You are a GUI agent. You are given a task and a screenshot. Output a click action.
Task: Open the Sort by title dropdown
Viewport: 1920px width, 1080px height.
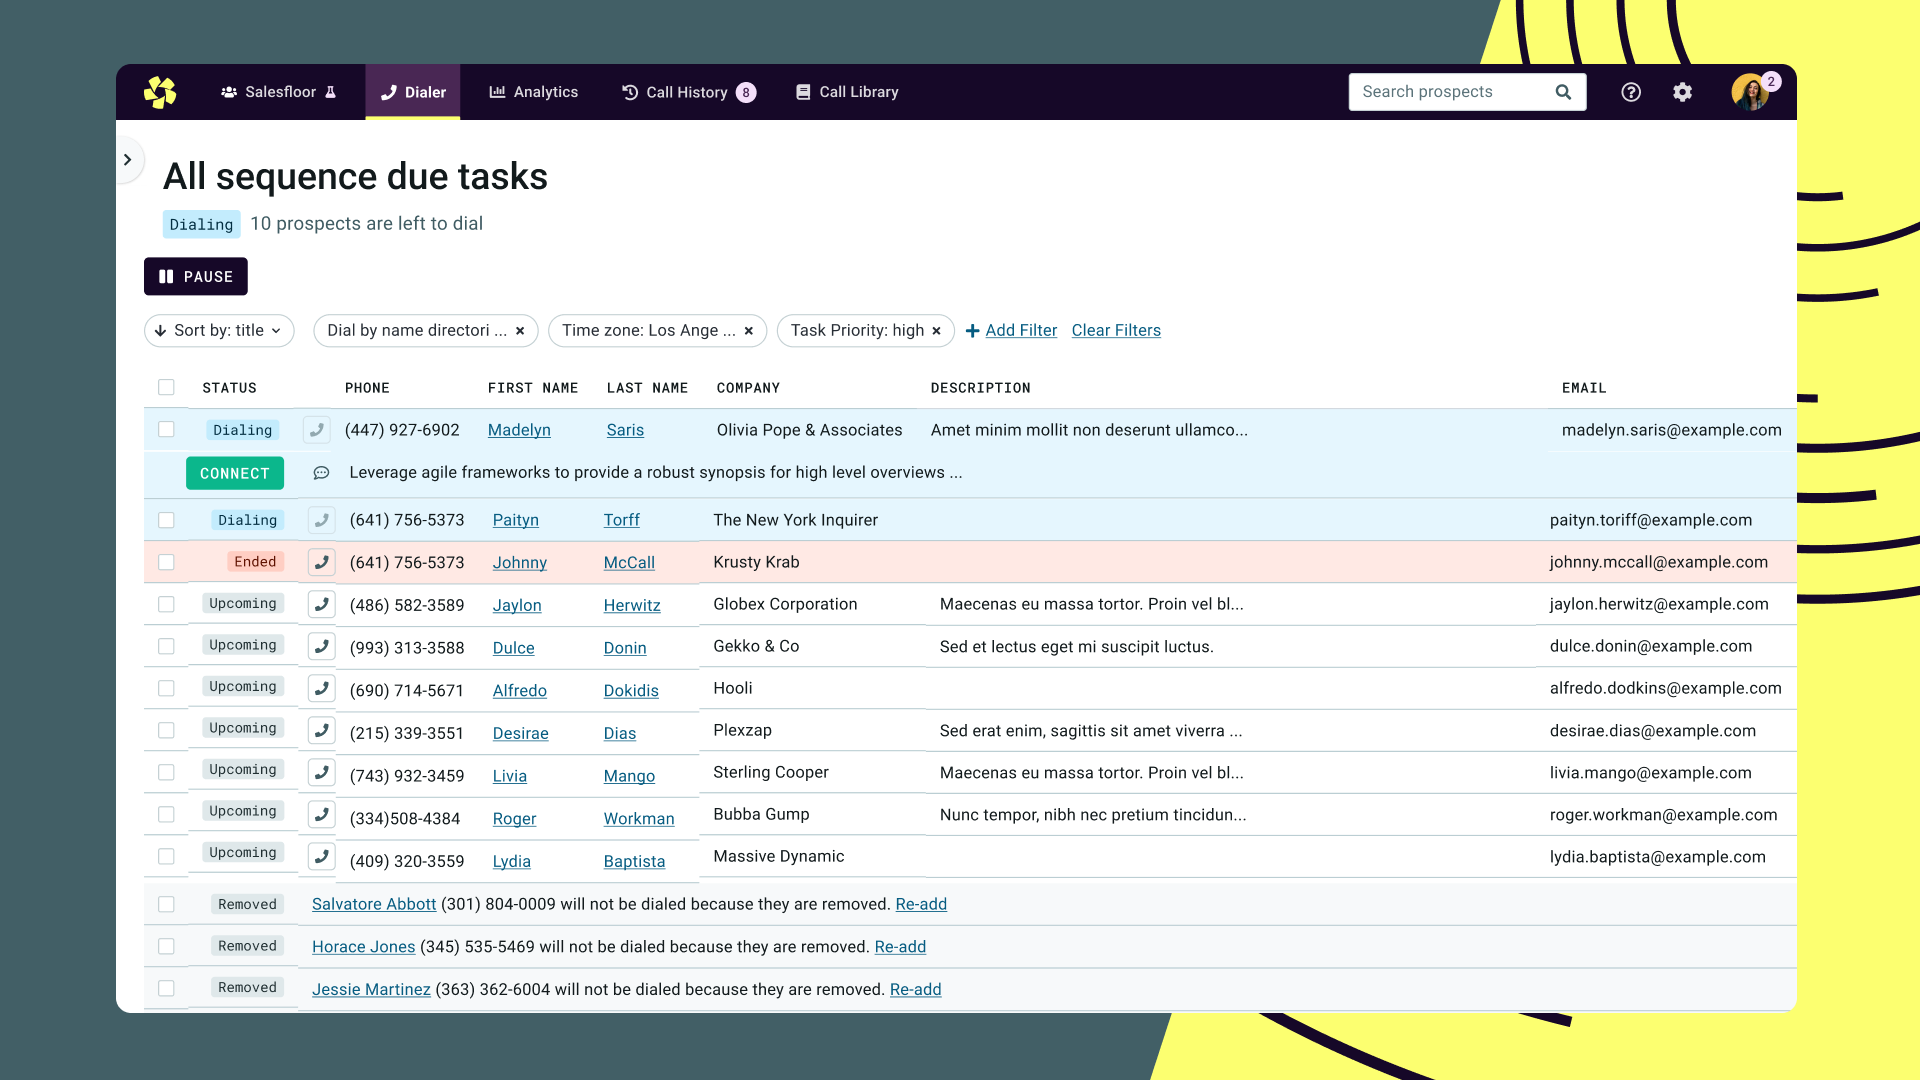(219, 331)
